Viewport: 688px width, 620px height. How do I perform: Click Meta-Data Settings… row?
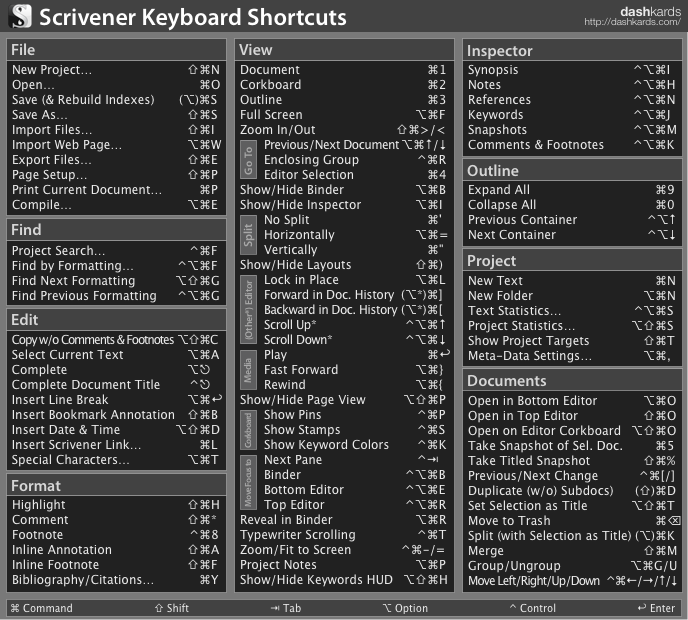tap(572, 356)
